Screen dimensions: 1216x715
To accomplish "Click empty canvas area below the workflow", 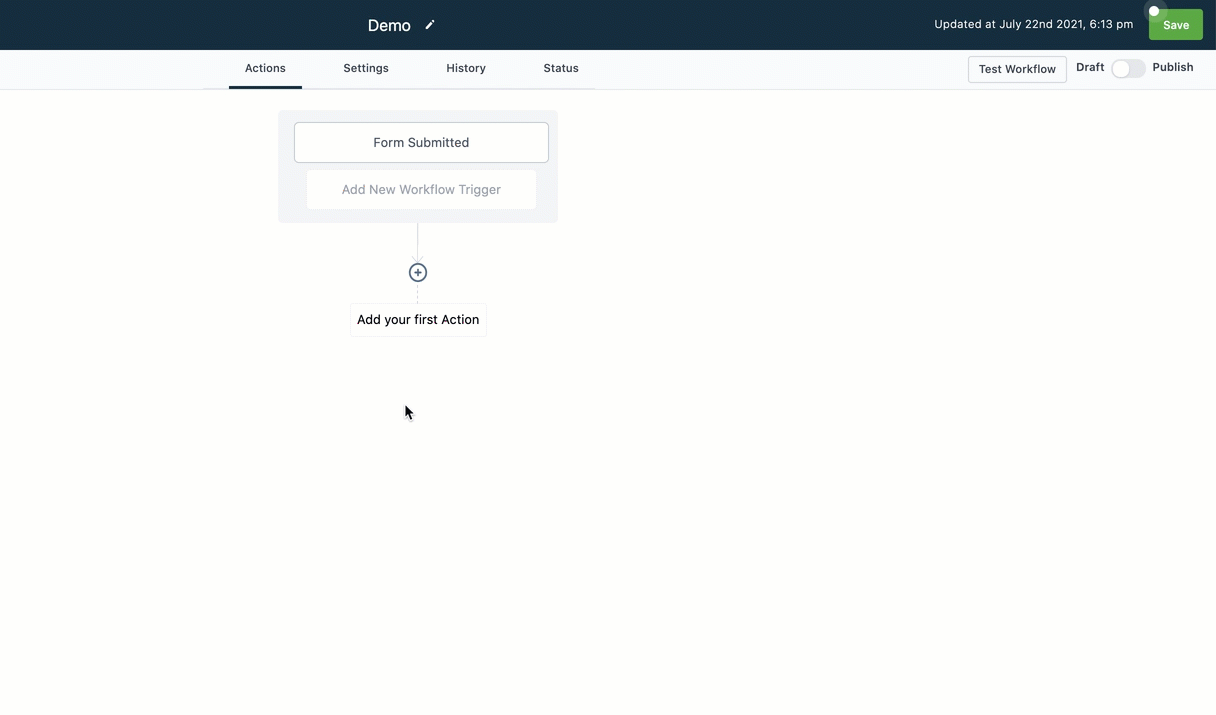I will 700,520.
